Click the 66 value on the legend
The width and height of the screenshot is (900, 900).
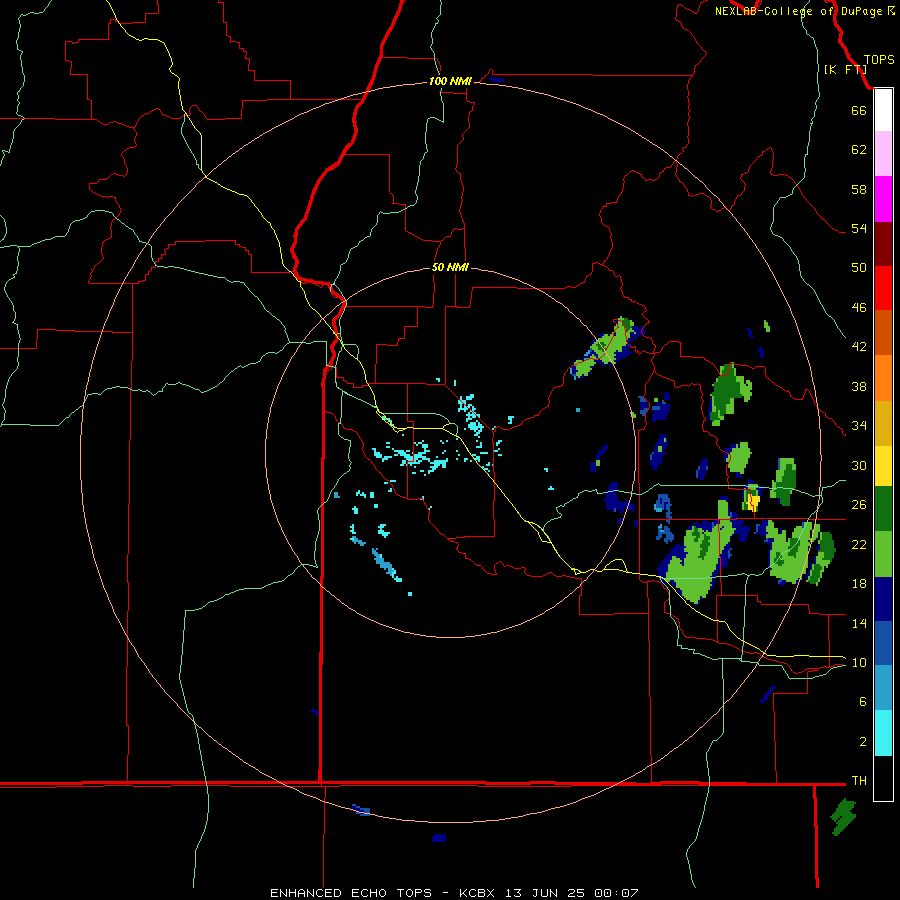tap(859, 110)
